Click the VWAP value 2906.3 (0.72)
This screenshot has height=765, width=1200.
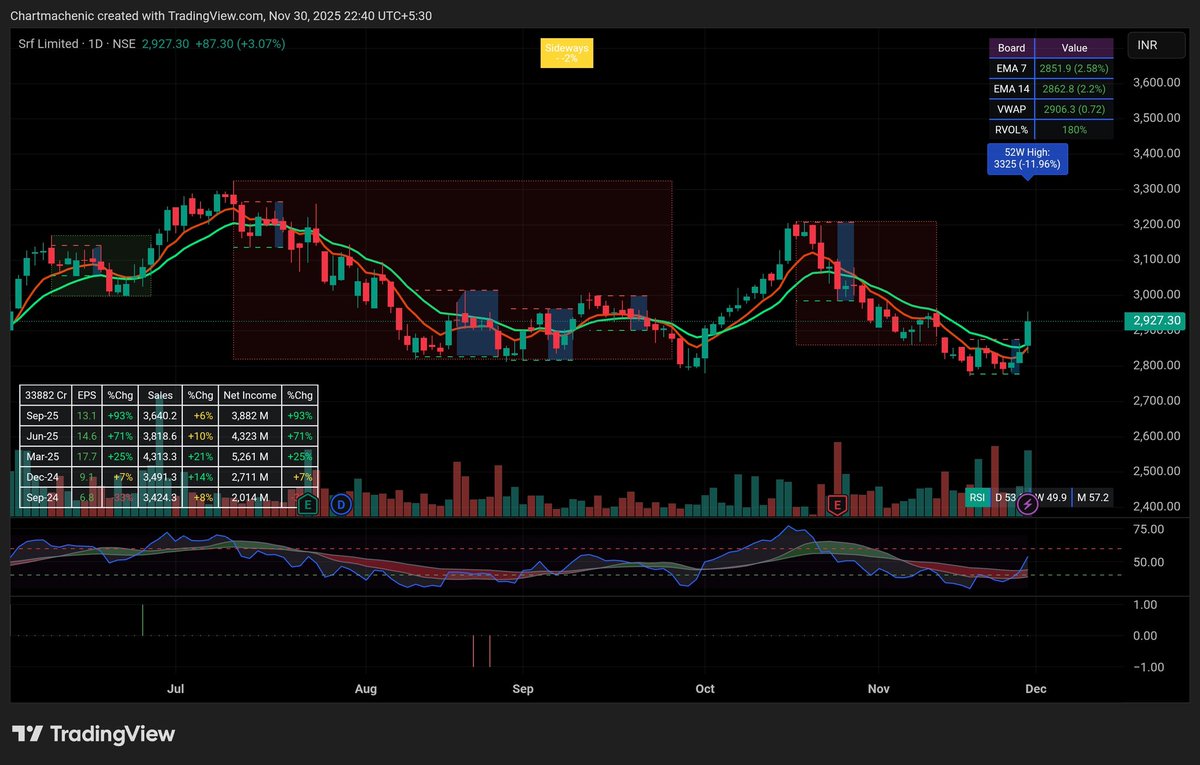[1074, 109]
